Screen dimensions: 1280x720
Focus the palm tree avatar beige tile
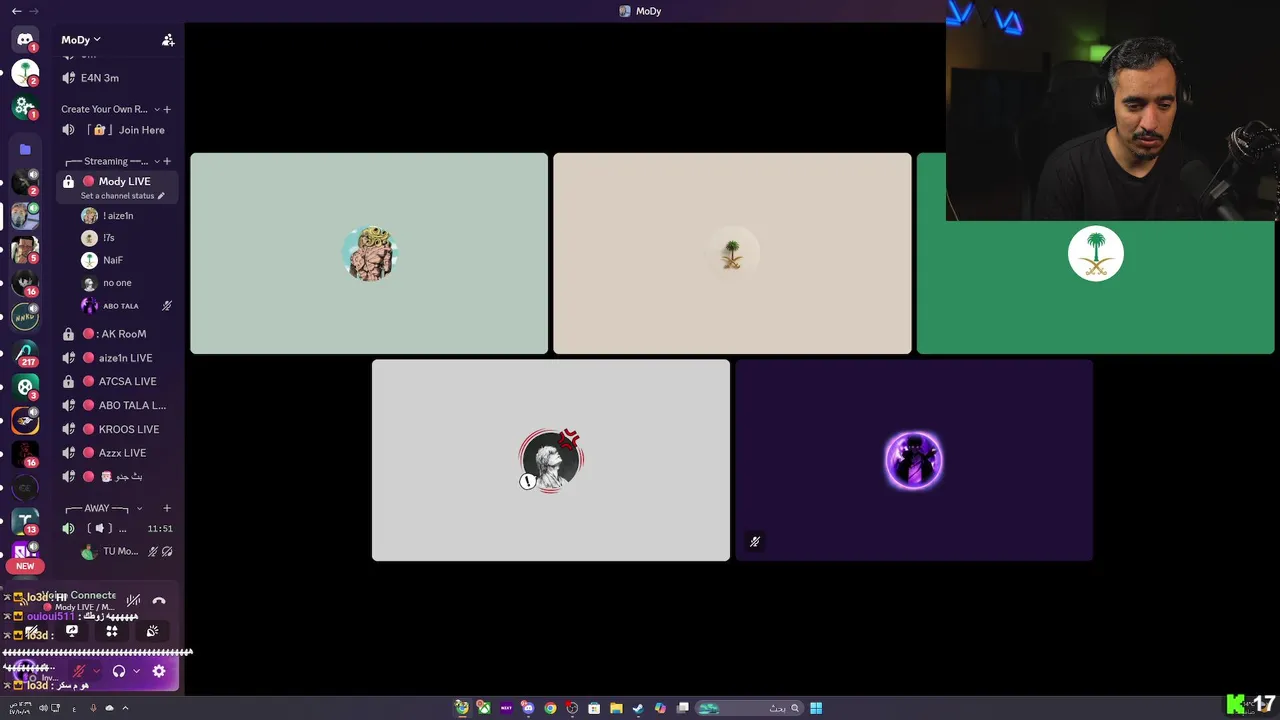pyautogui.click(x=732, y=253)
